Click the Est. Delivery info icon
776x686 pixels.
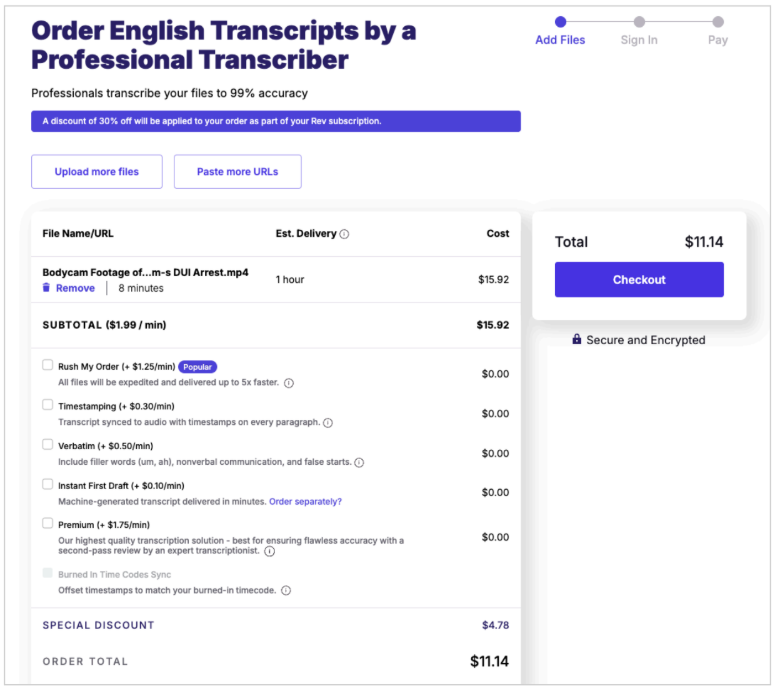tap(344, 234)
